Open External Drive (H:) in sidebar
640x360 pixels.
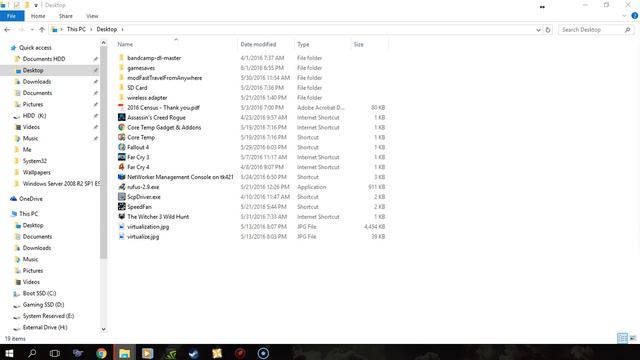[45, 327]
